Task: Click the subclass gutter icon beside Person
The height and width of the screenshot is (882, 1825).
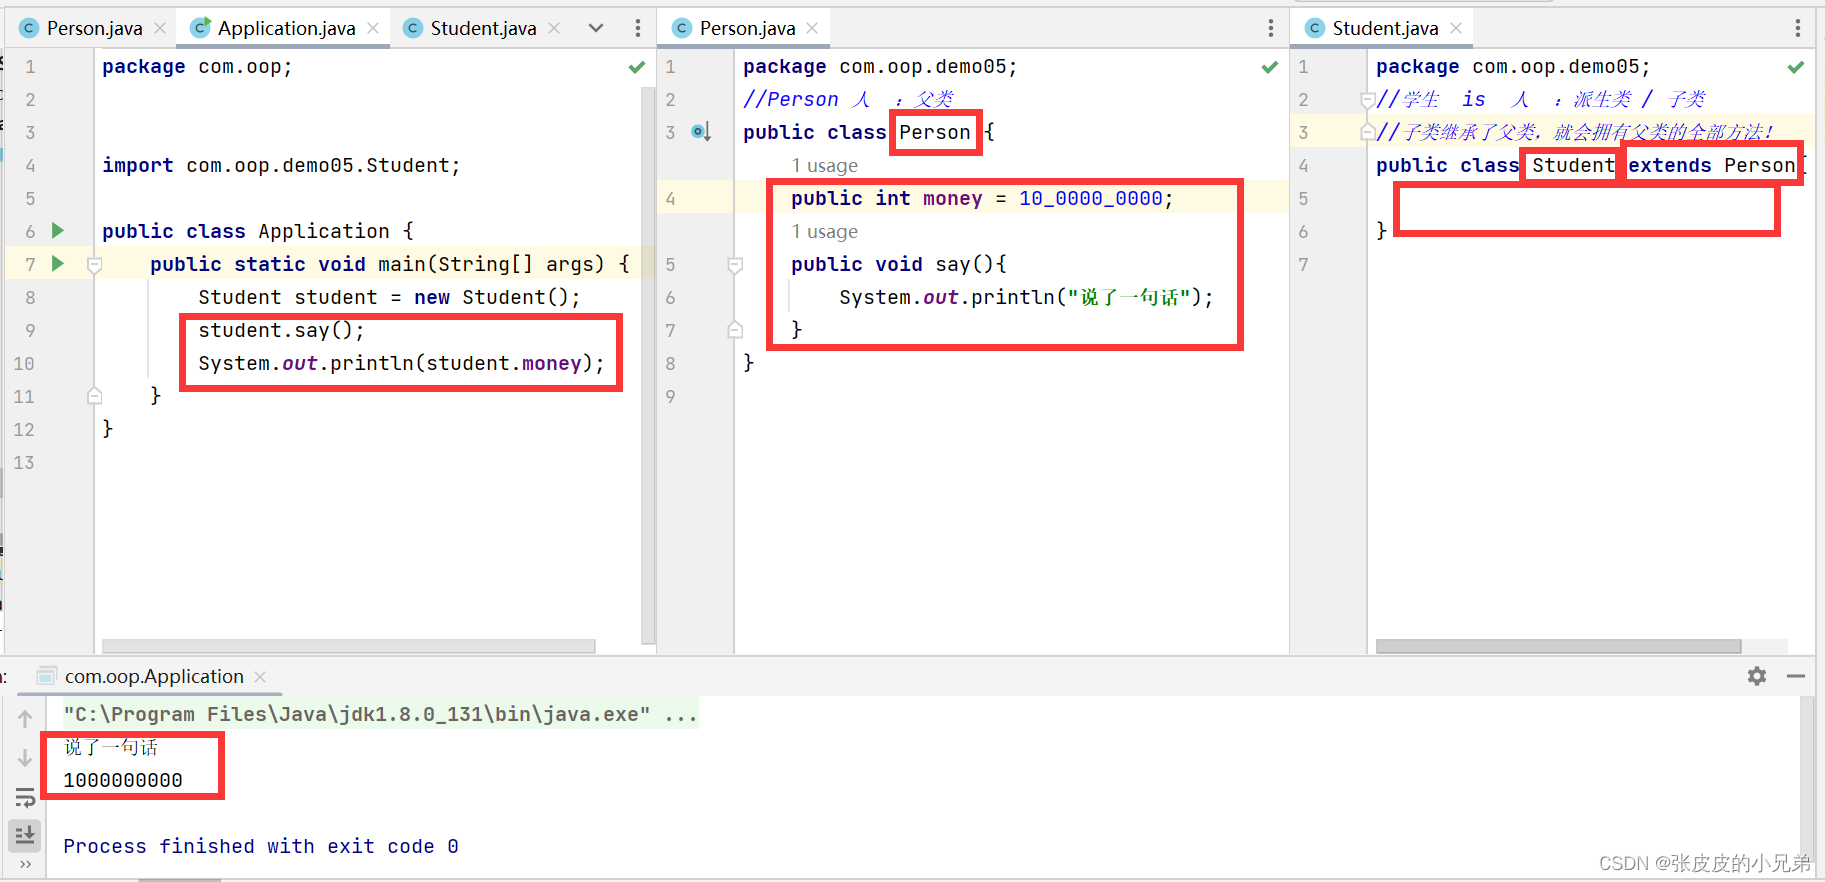Action: 701,132
